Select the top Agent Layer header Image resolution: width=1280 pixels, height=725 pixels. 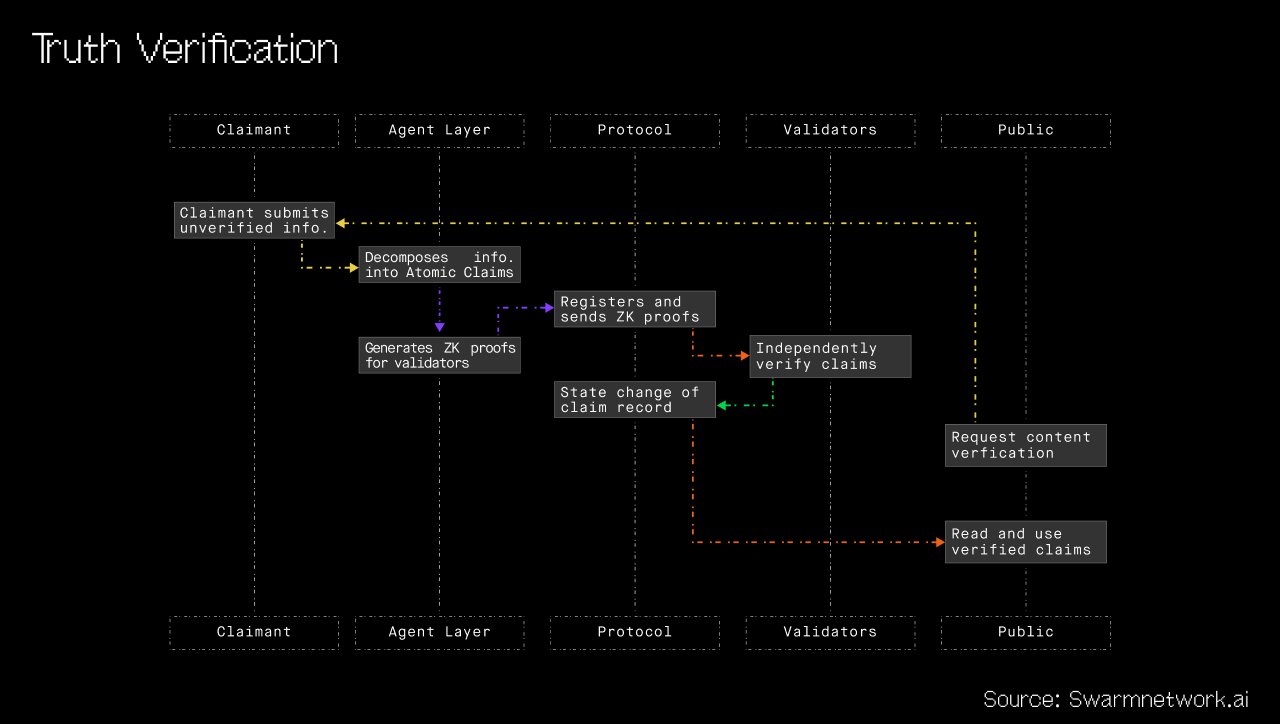(439, 130)
